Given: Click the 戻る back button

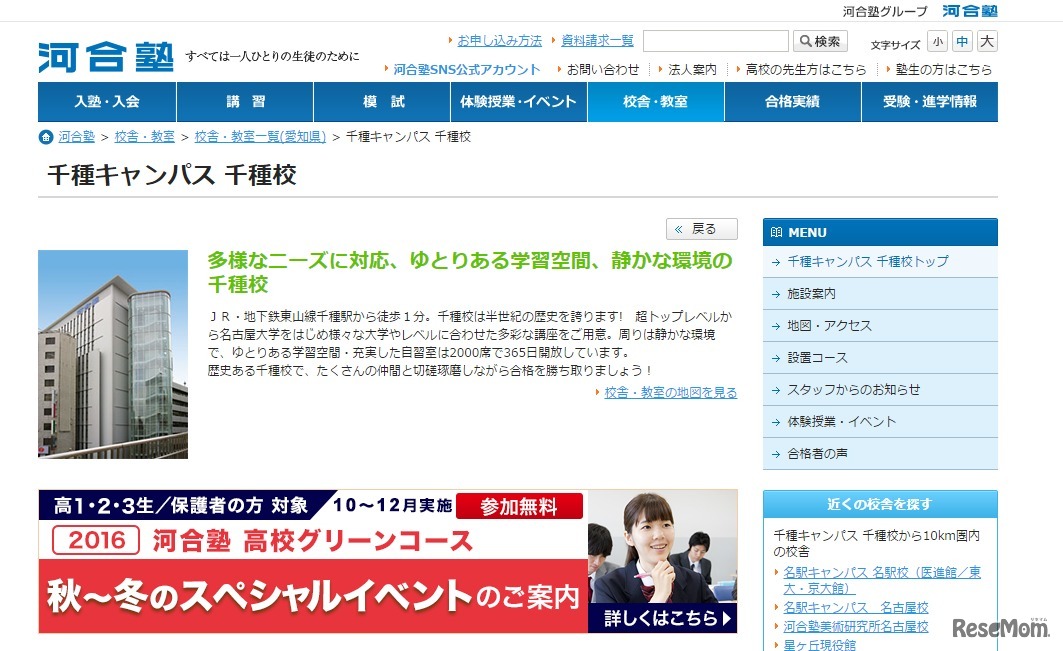Looking at the screenshot, I should click(702, 229).
